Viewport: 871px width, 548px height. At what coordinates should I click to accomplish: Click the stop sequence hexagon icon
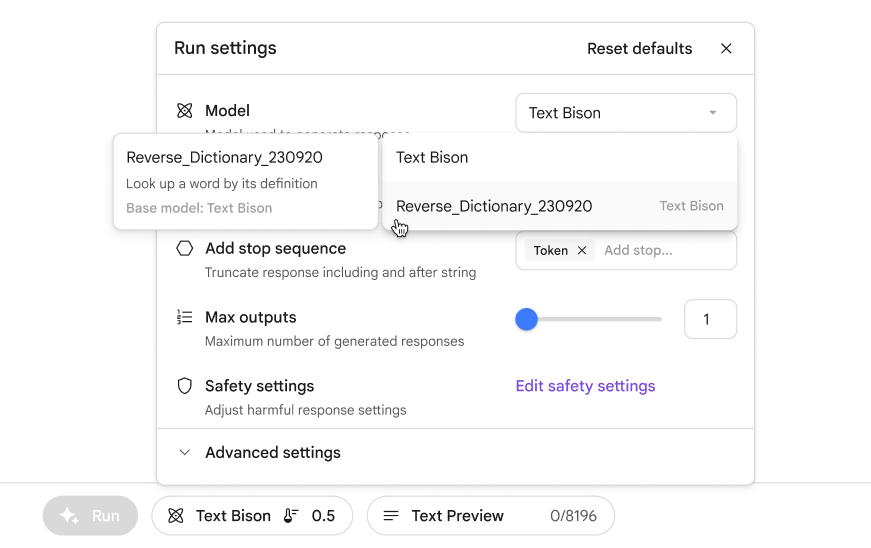(x=184, y=248)
